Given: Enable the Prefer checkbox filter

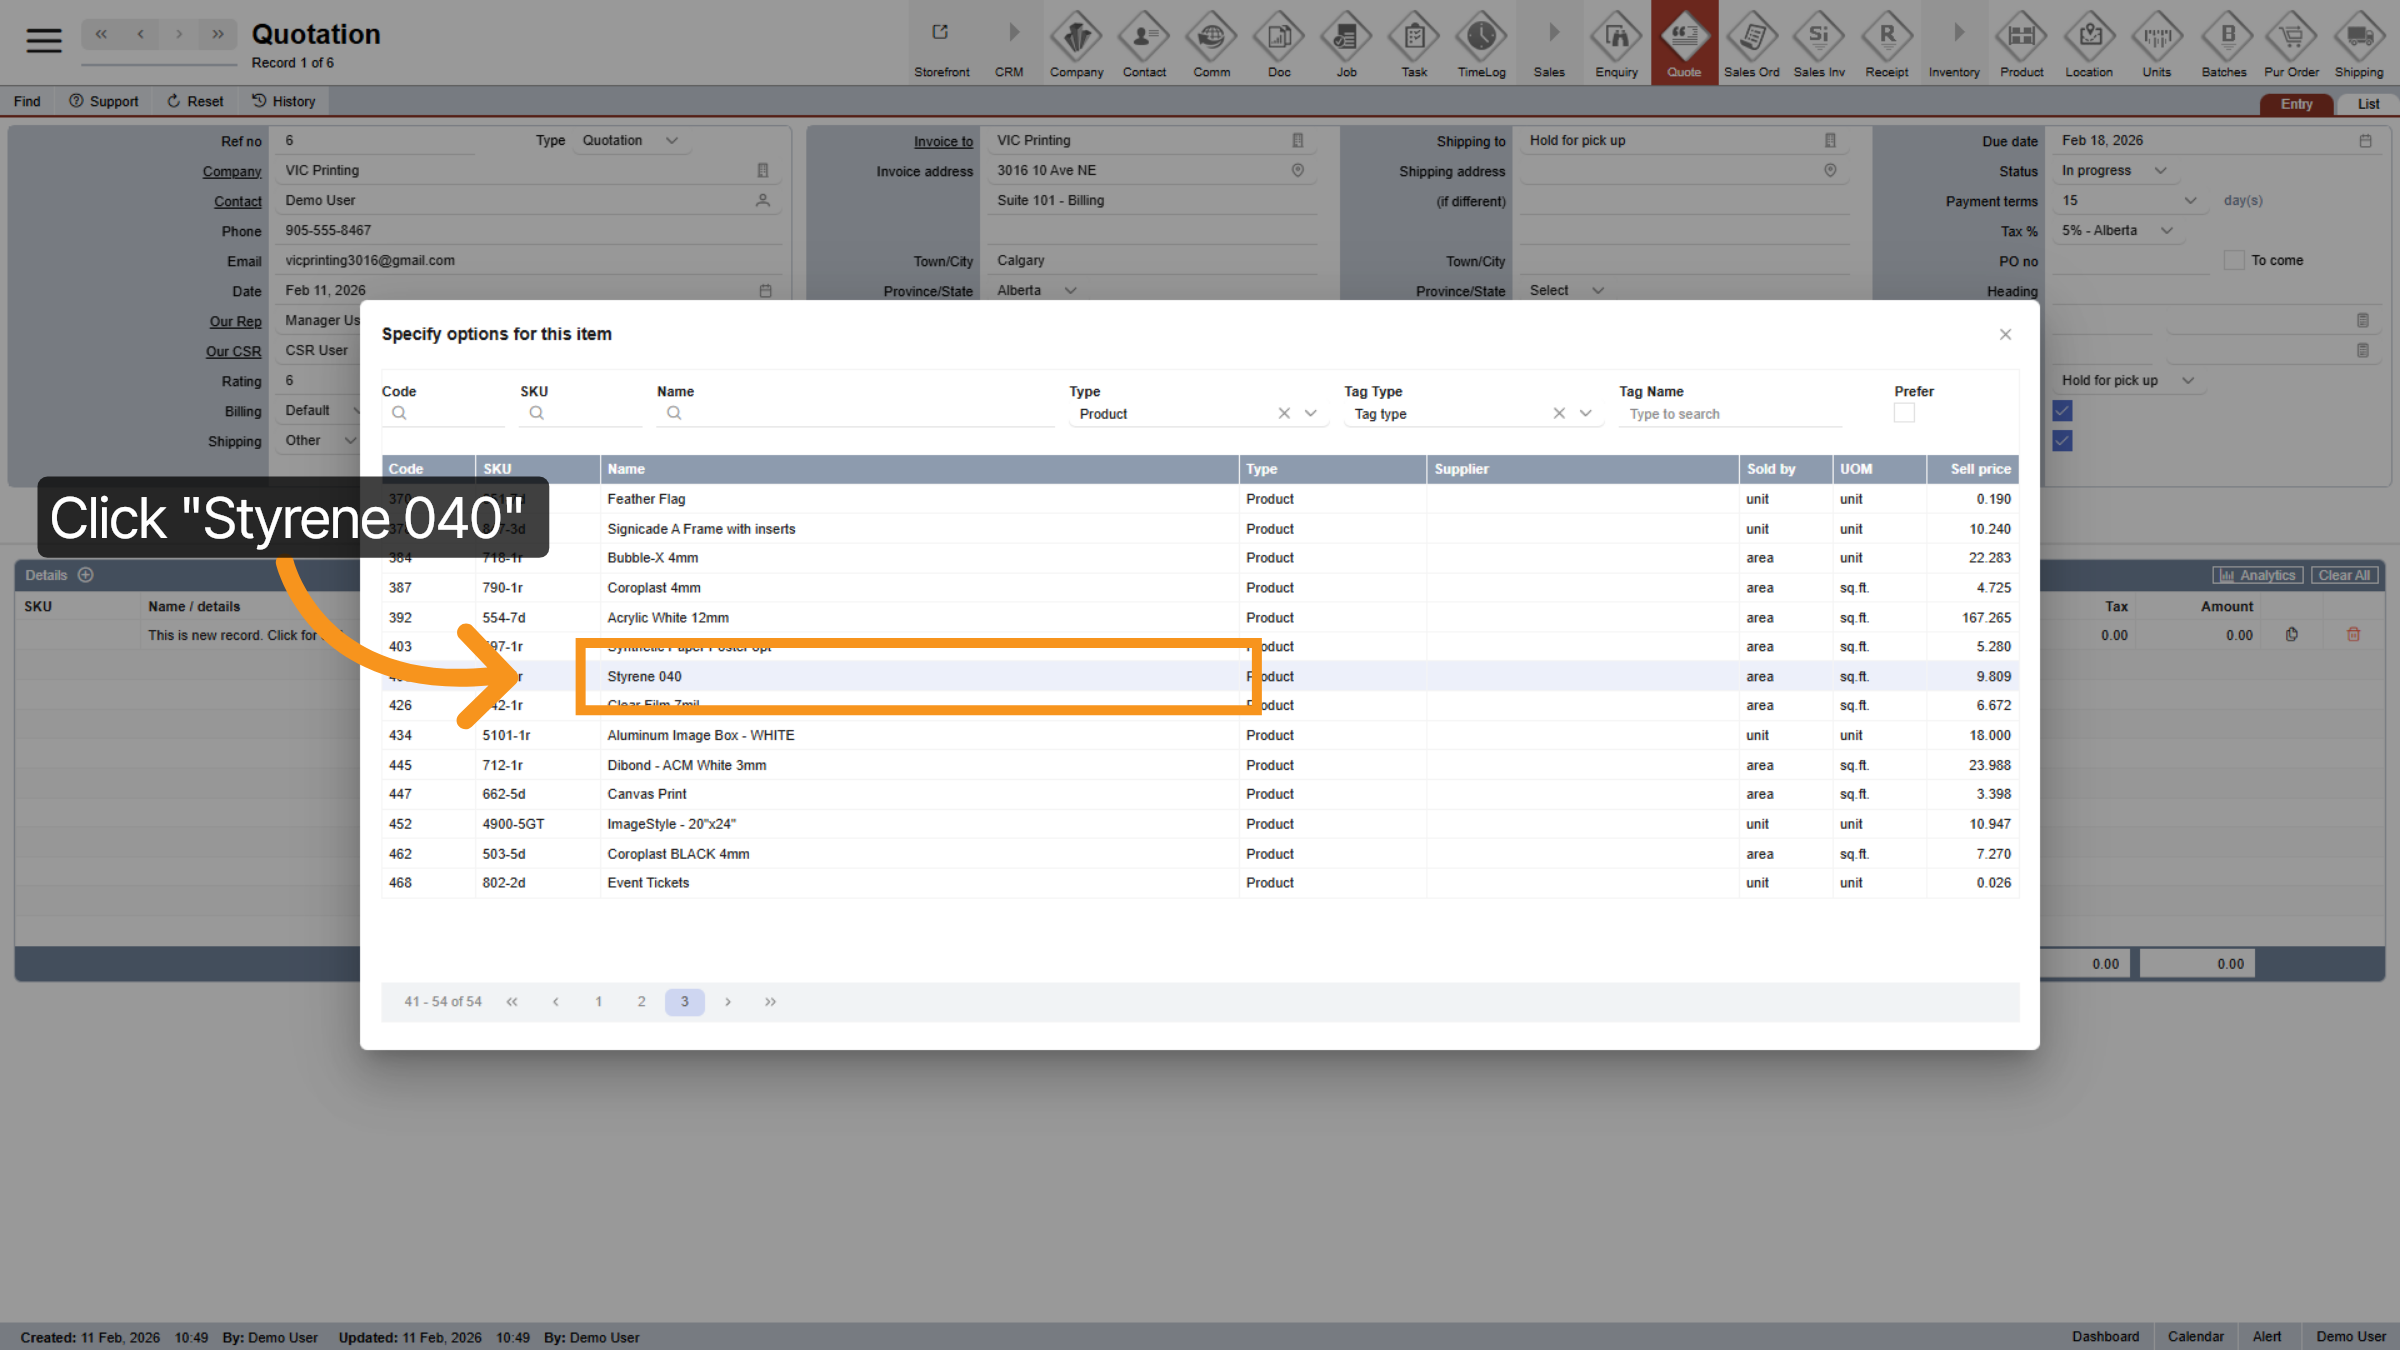Looking at the screenshot, I should click(x=1904, y=413).
